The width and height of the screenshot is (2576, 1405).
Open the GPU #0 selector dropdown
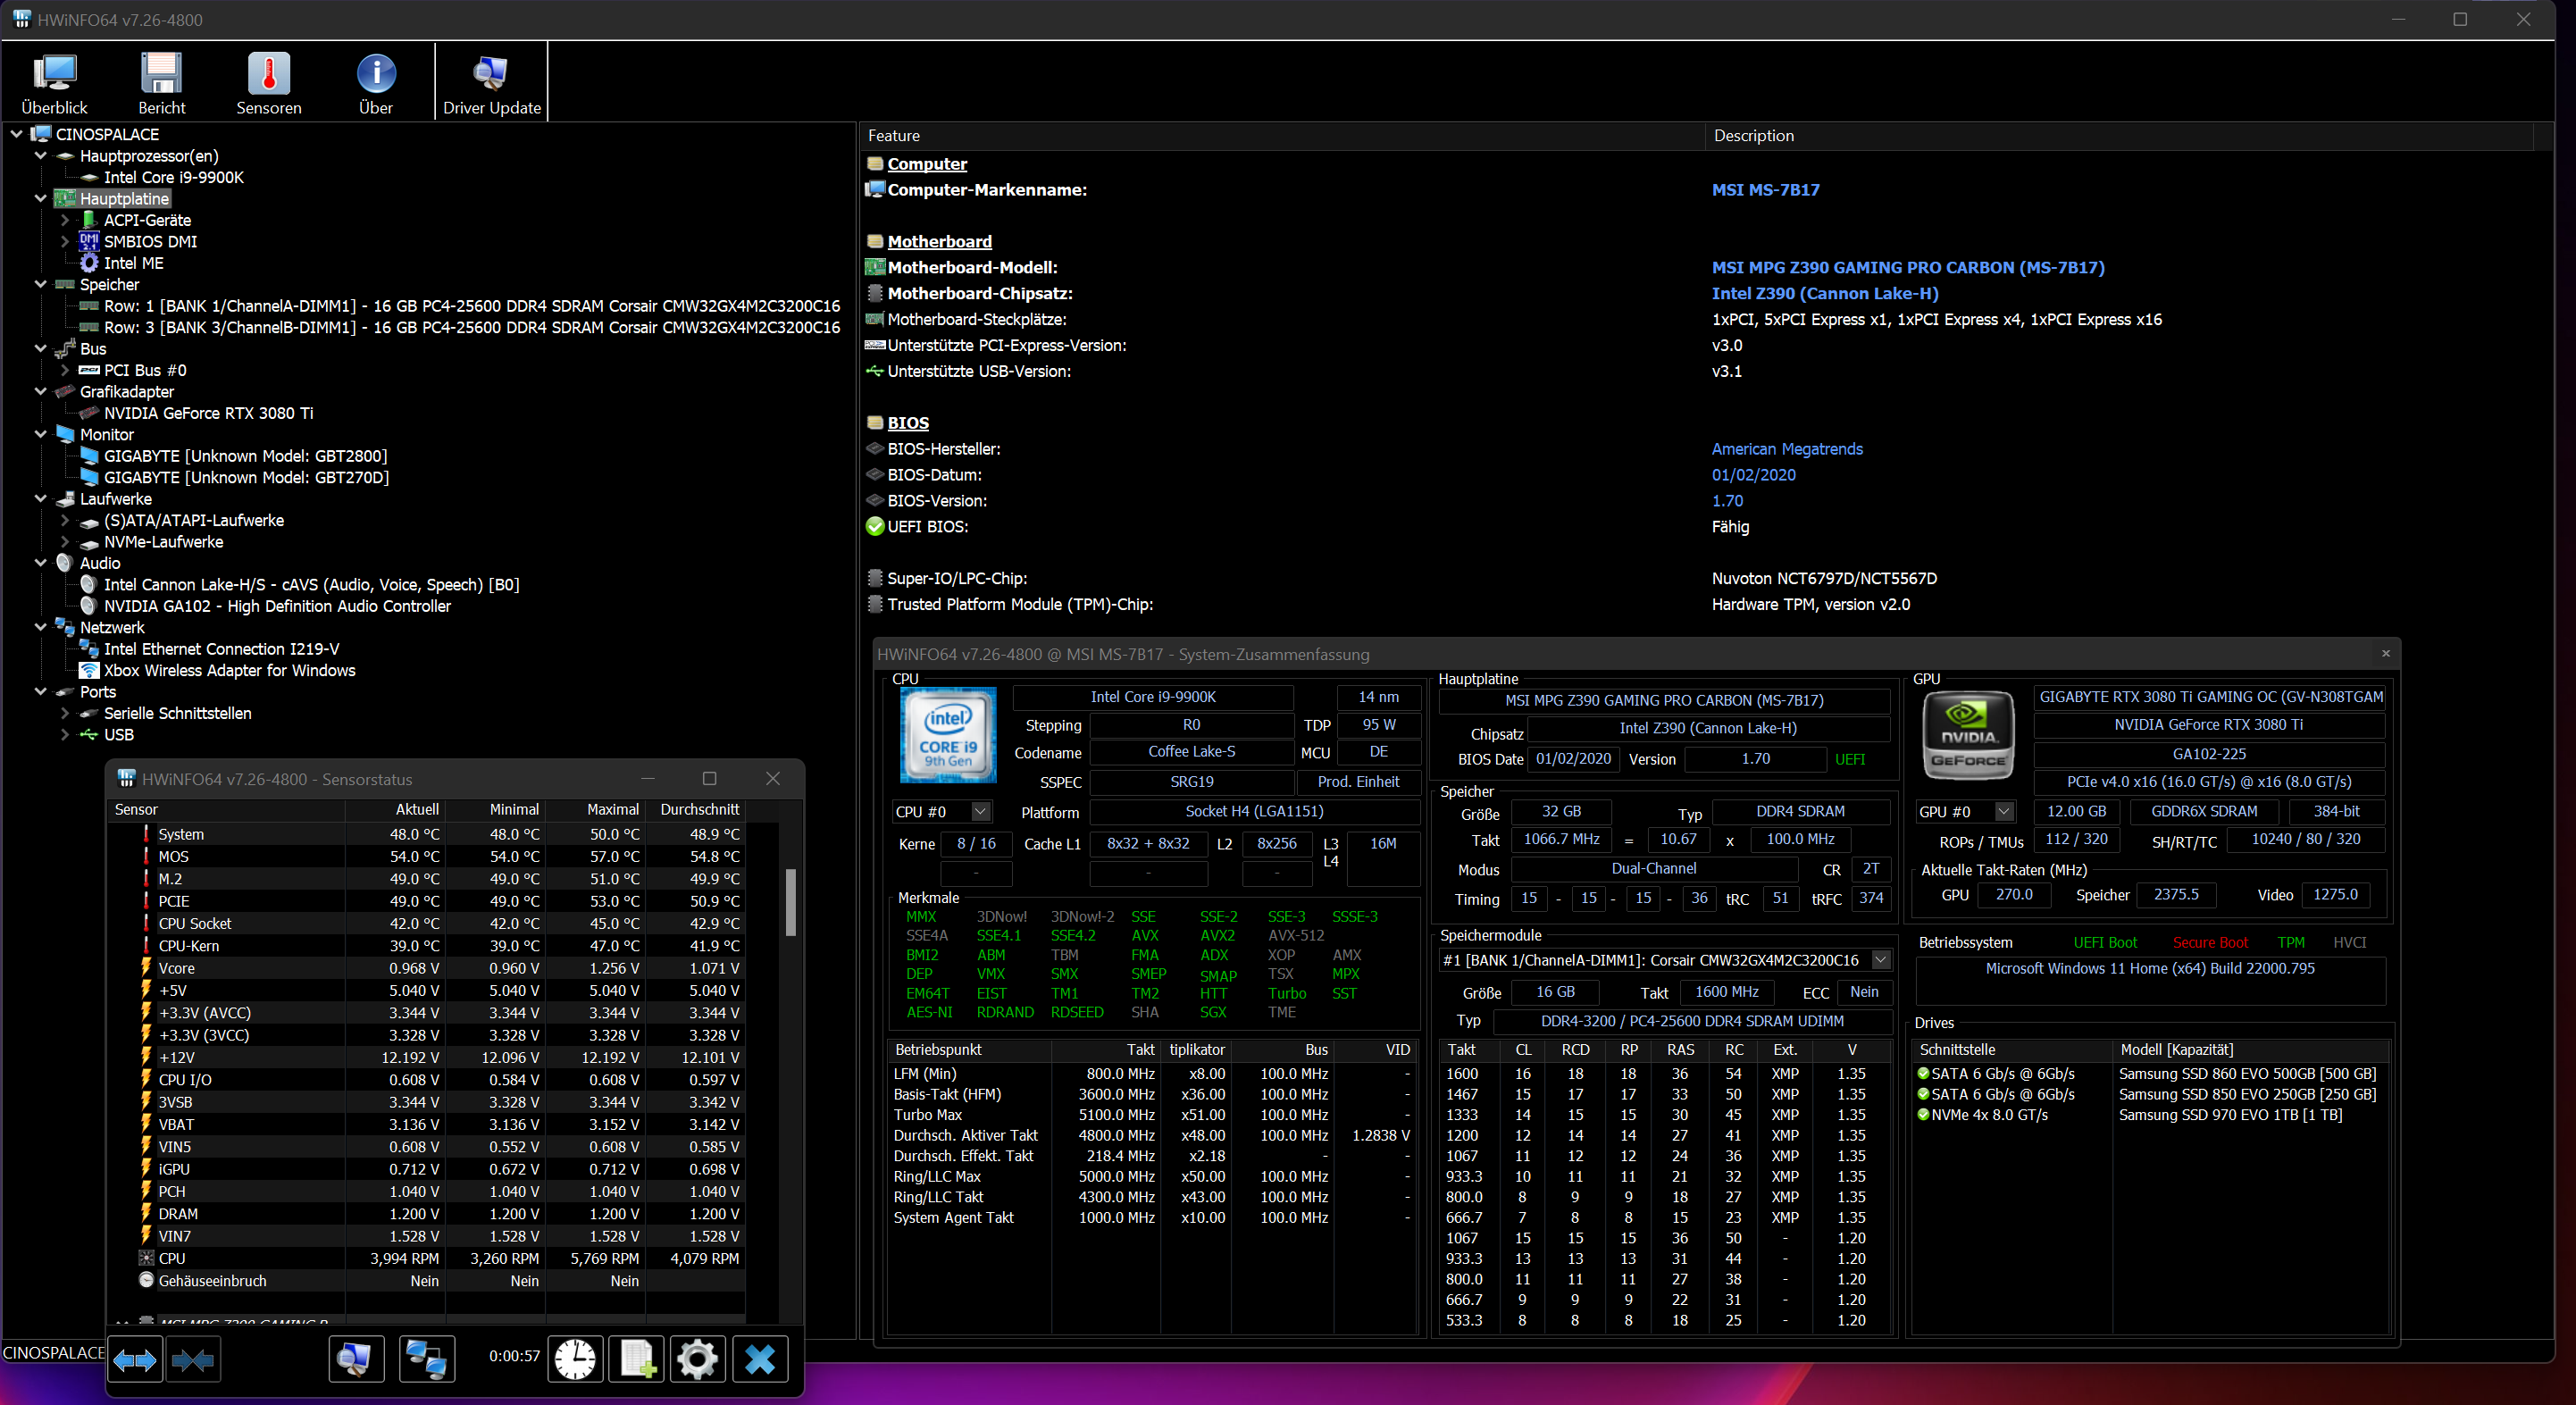pyautogui.click(x=2001, y=811)
